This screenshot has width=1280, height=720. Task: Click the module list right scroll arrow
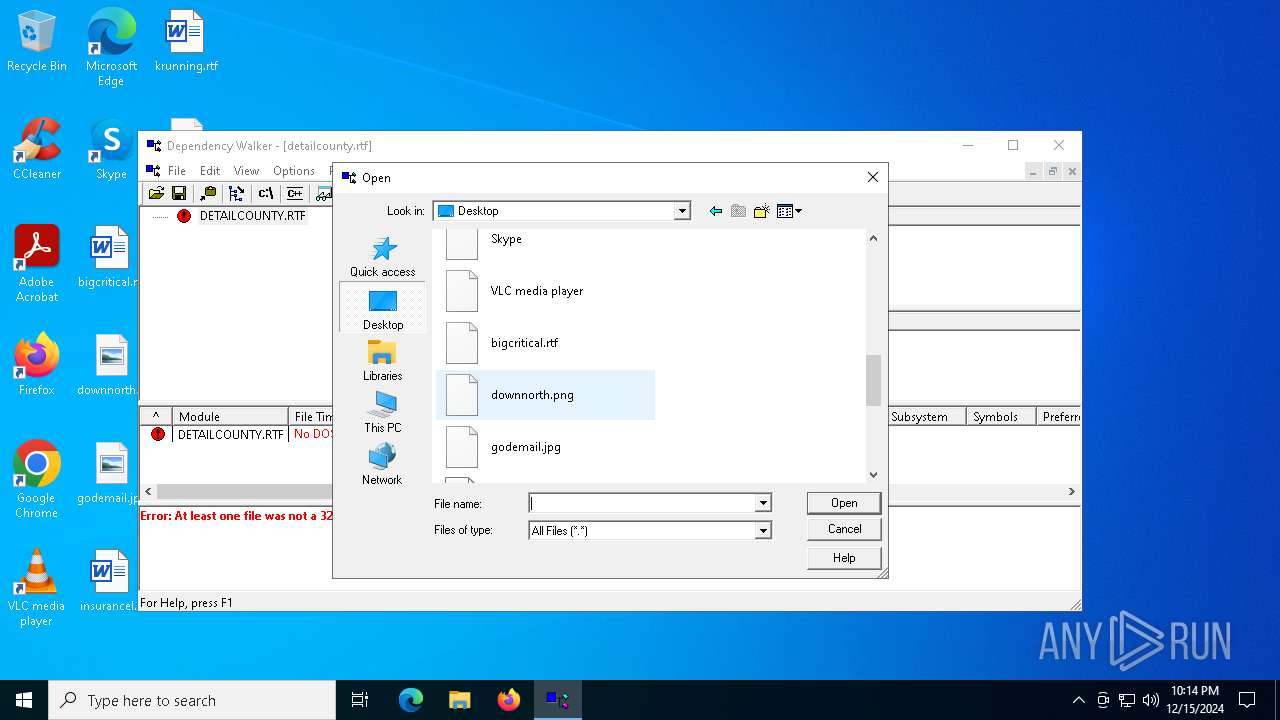[x=1071, y=492]
